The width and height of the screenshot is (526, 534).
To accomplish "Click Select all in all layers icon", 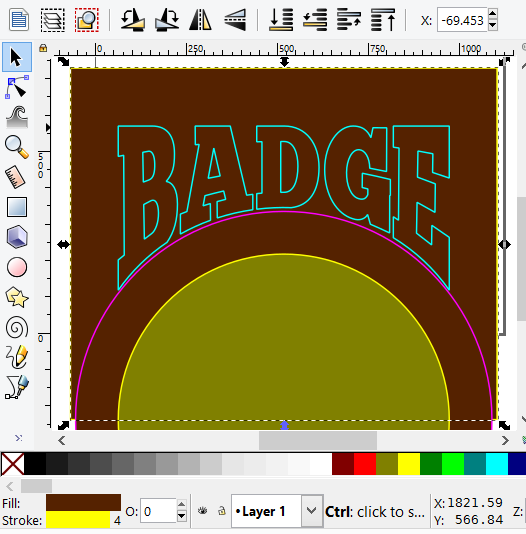I will pyautogui.click(x=53, y=20).
